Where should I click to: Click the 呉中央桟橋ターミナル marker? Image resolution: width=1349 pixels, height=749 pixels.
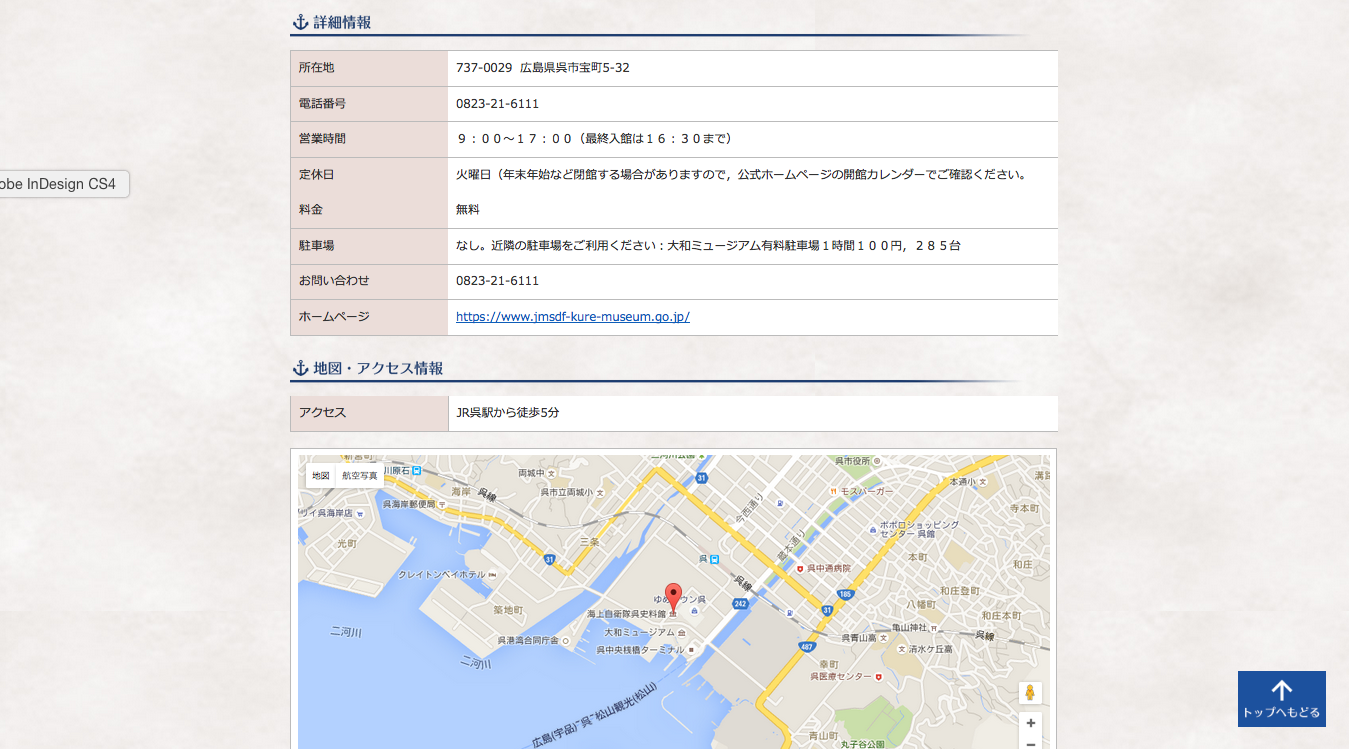click(690, 649)
